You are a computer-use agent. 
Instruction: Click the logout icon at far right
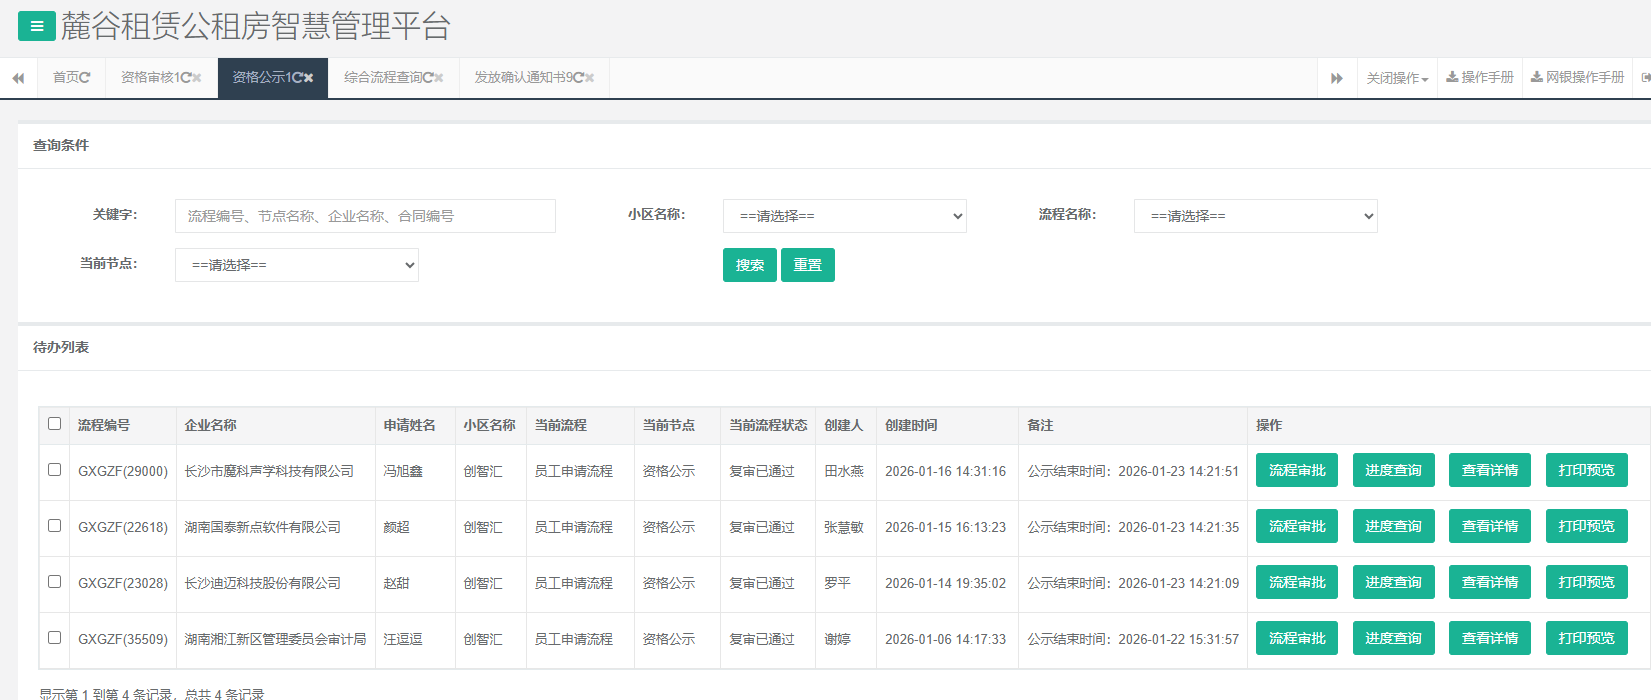[x=1645, y=78]
